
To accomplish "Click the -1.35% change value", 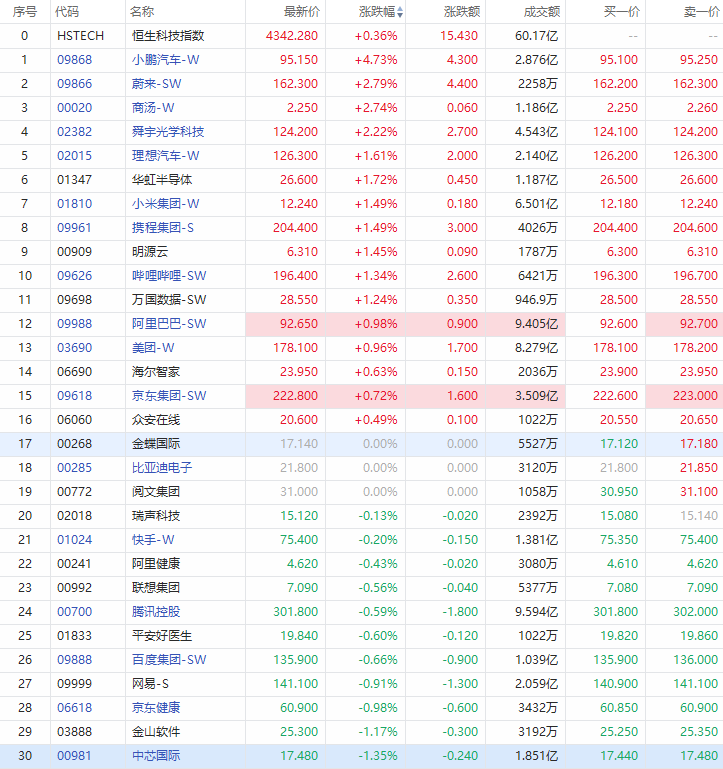I will point(378,756).
